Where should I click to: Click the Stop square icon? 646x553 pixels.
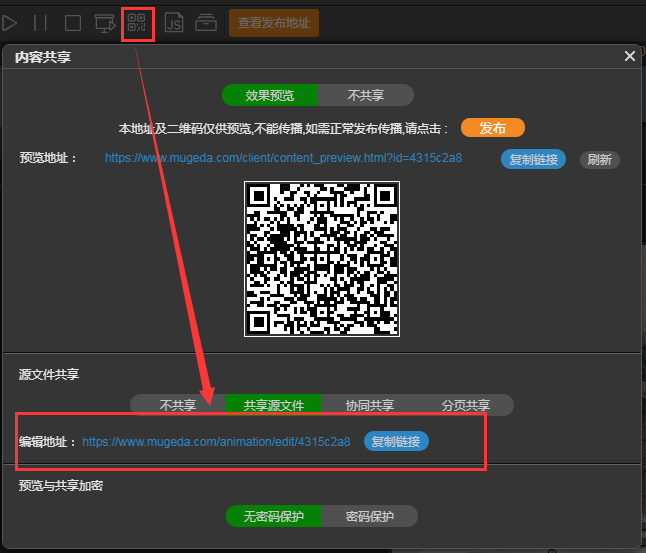point(73,23)
